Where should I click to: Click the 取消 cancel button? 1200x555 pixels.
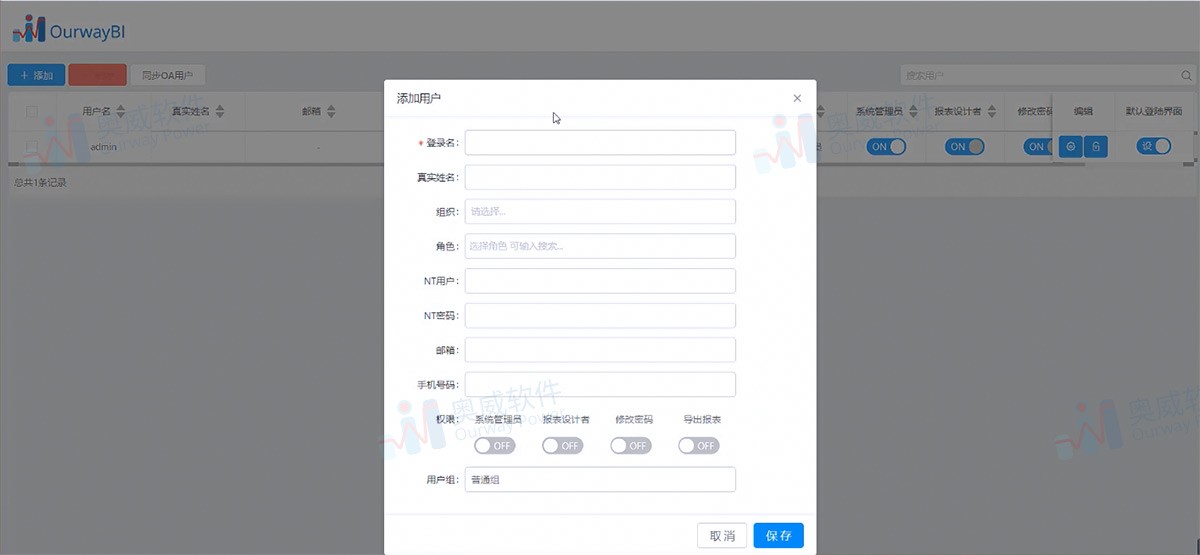722,536
